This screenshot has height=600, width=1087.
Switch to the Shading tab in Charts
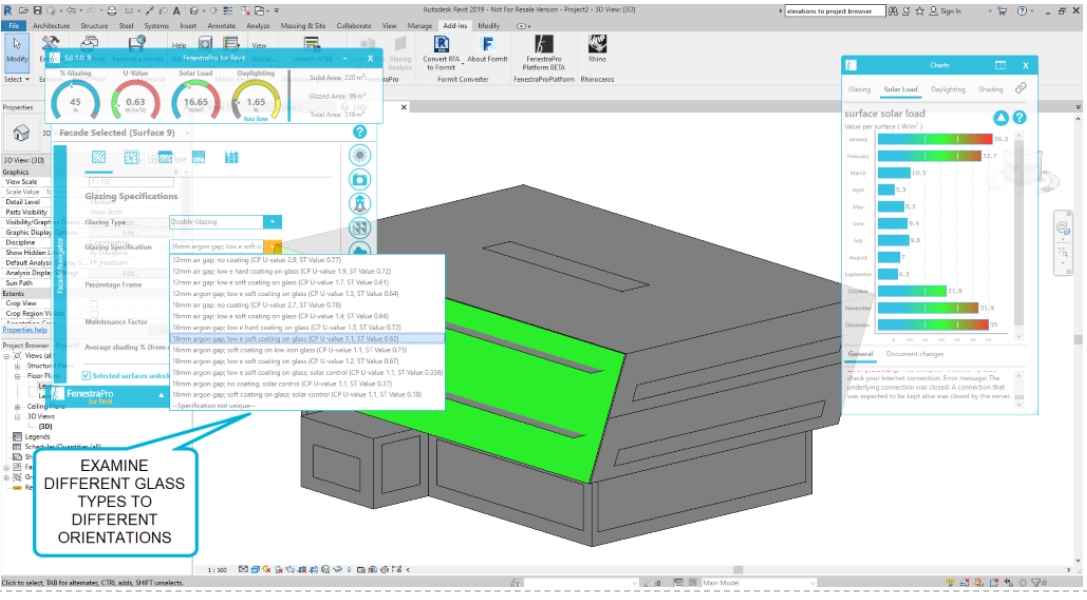(991, 89)
